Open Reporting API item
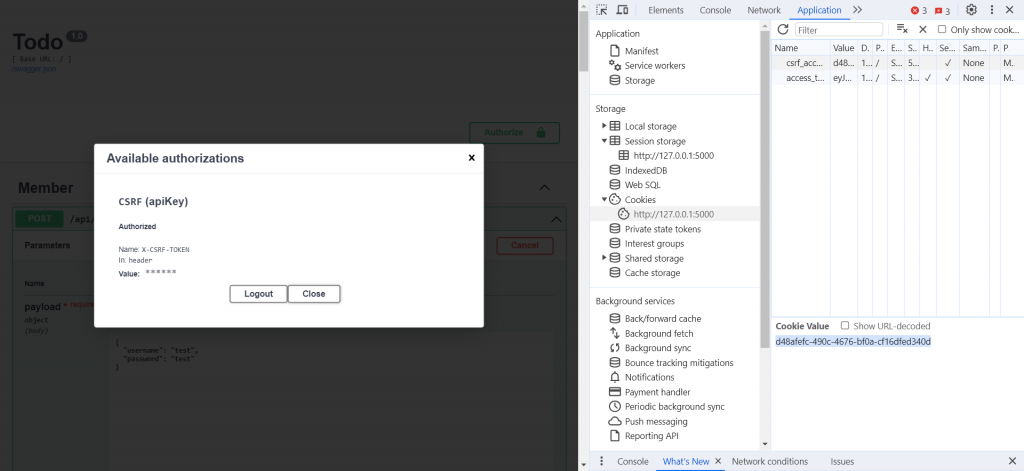The width and height of the screenshot is (1024, 471). point(652,436)
